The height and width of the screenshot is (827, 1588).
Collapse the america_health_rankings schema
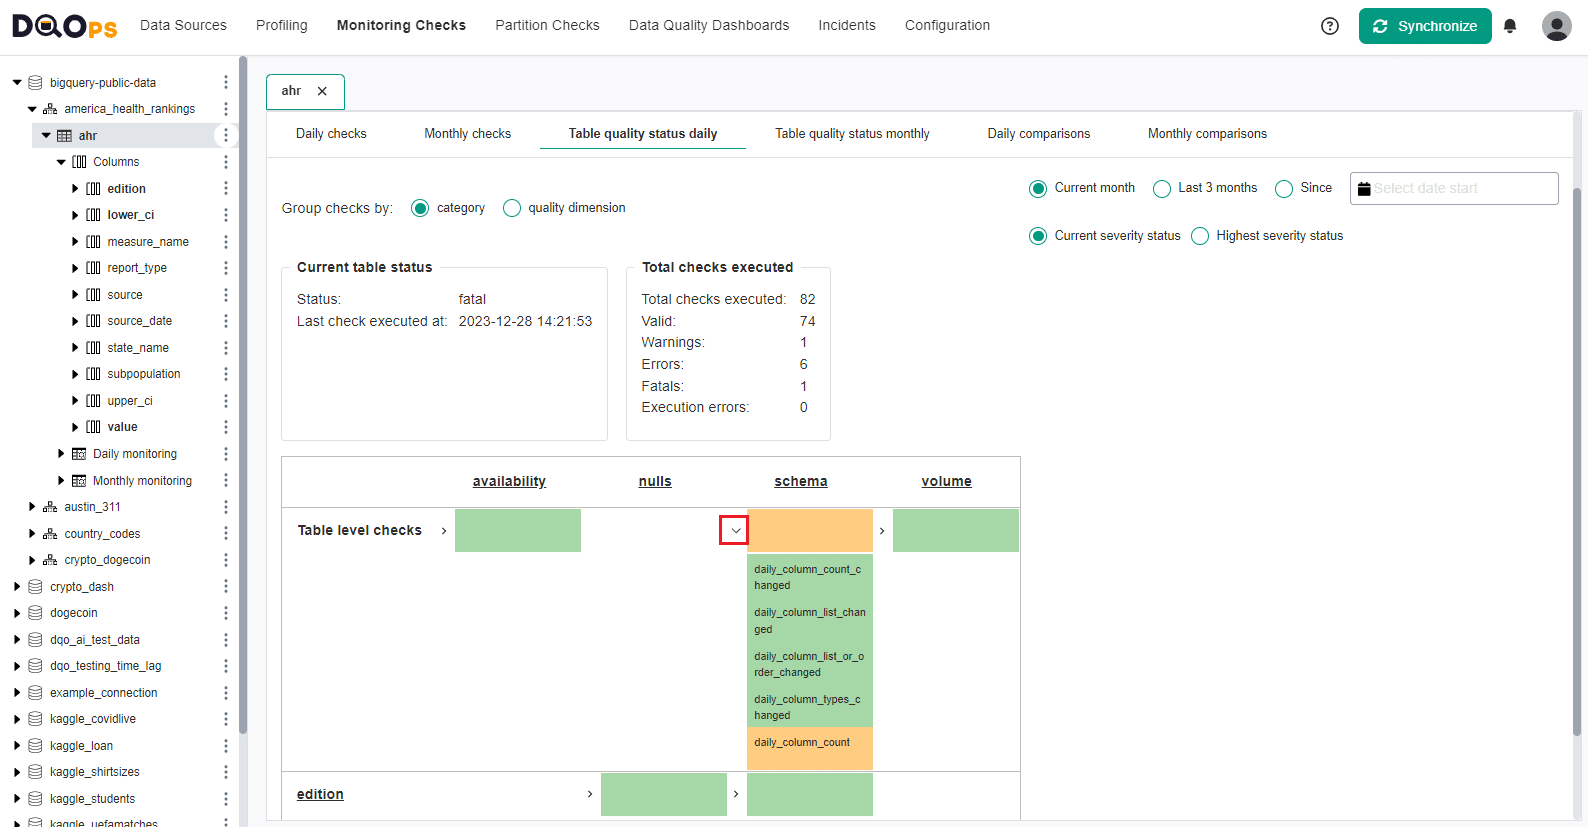[32, 109]
